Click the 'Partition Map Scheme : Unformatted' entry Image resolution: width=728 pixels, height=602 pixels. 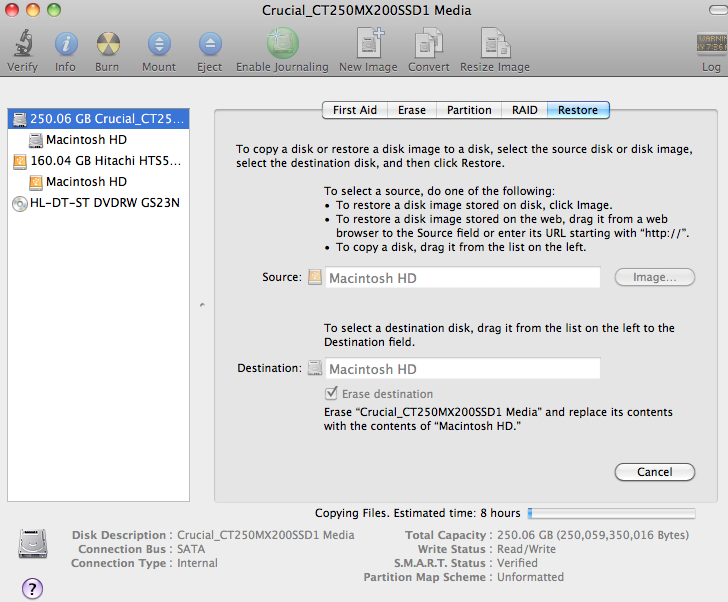pyautogui.click(x=463, y=577)
